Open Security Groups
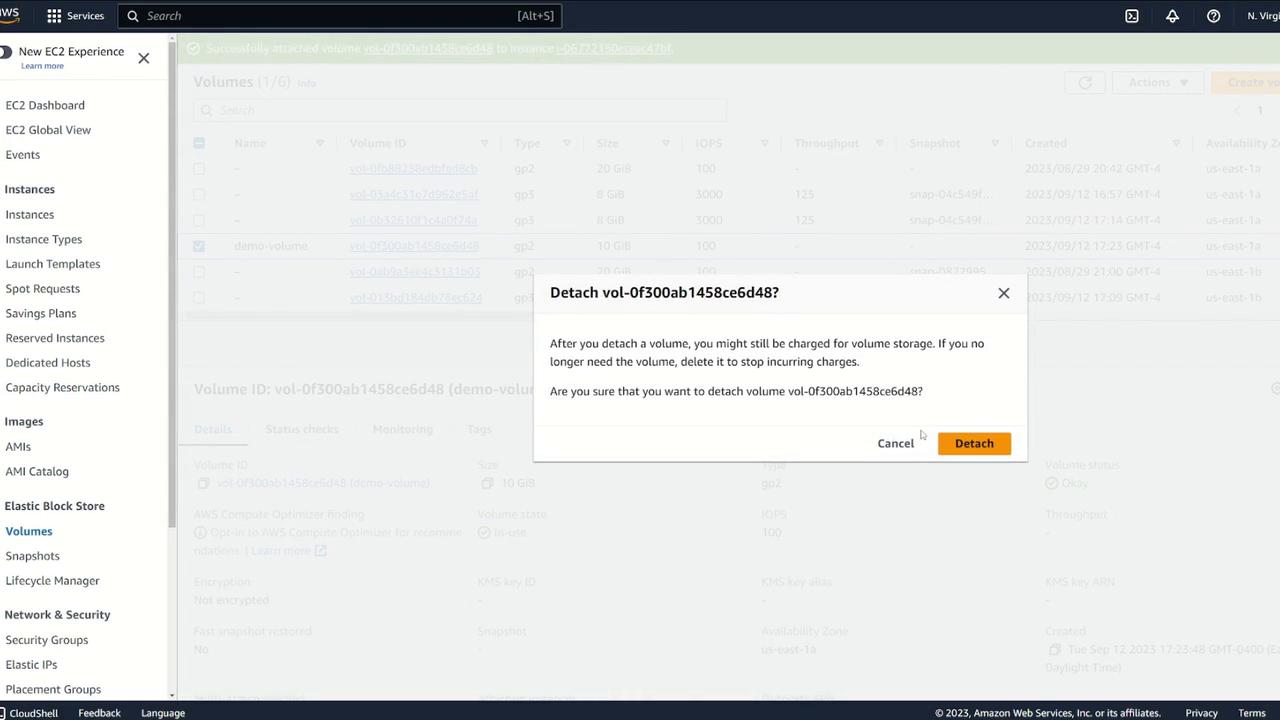The image size is (1280, 720). [47, 640]
